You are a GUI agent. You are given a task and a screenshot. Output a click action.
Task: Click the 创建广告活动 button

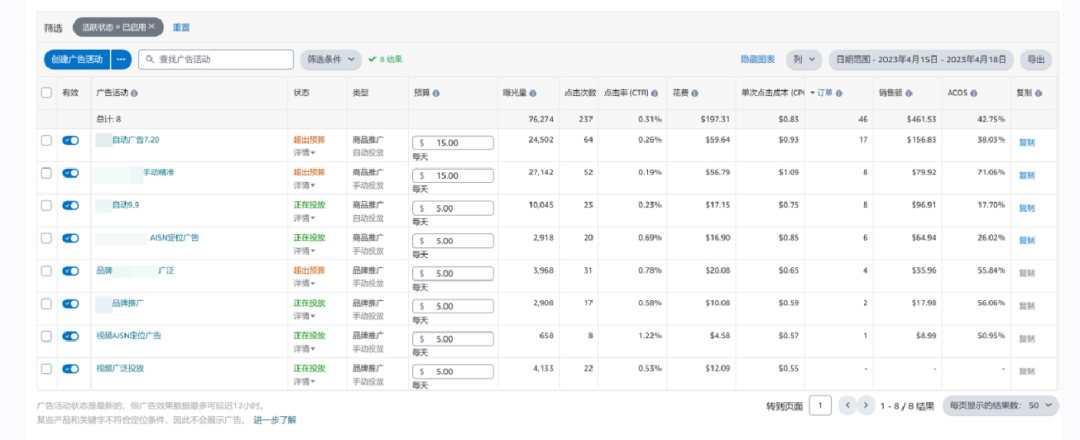coord(76,59)
